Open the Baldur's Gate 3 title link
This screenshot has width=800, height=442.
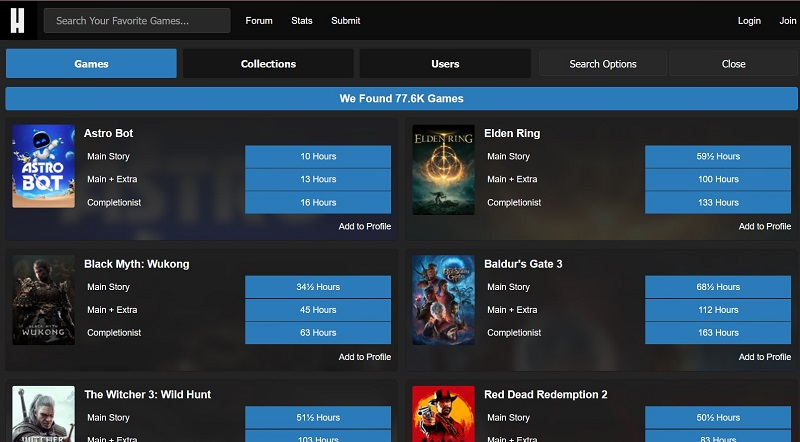(x=523, y=264)
